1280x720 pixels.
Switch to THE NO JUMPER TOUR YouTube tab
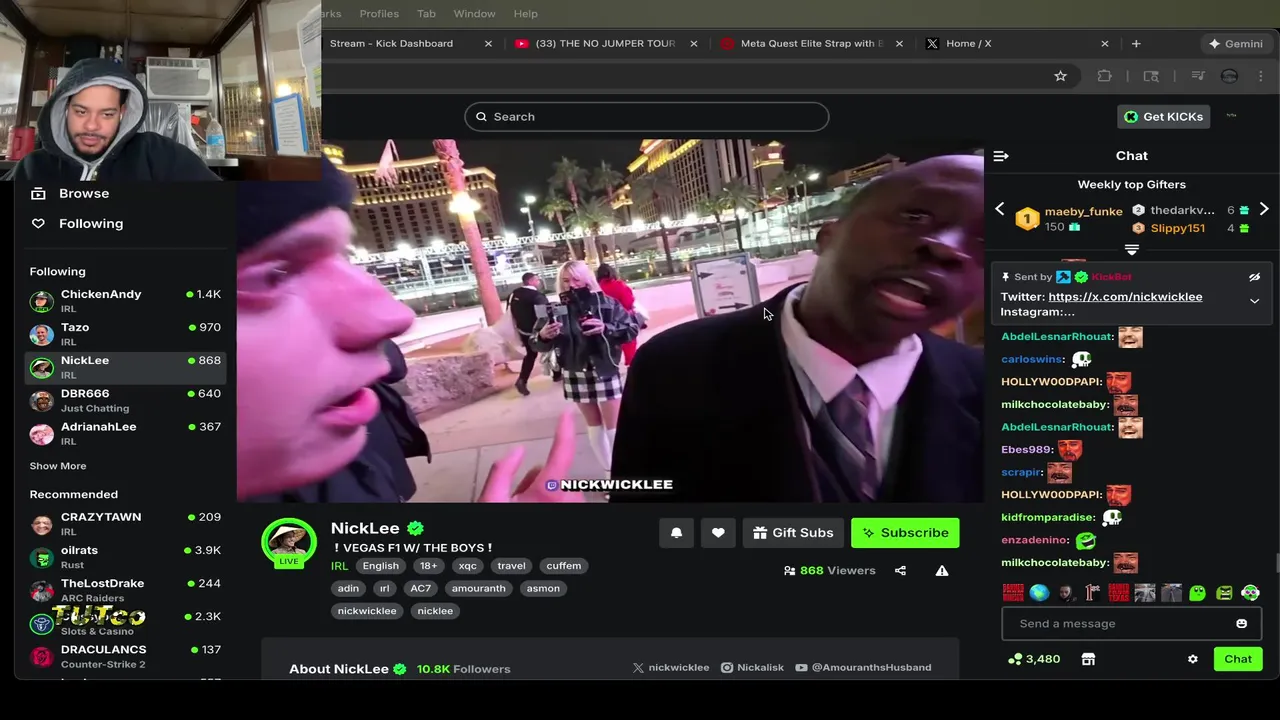pos(605,44)
